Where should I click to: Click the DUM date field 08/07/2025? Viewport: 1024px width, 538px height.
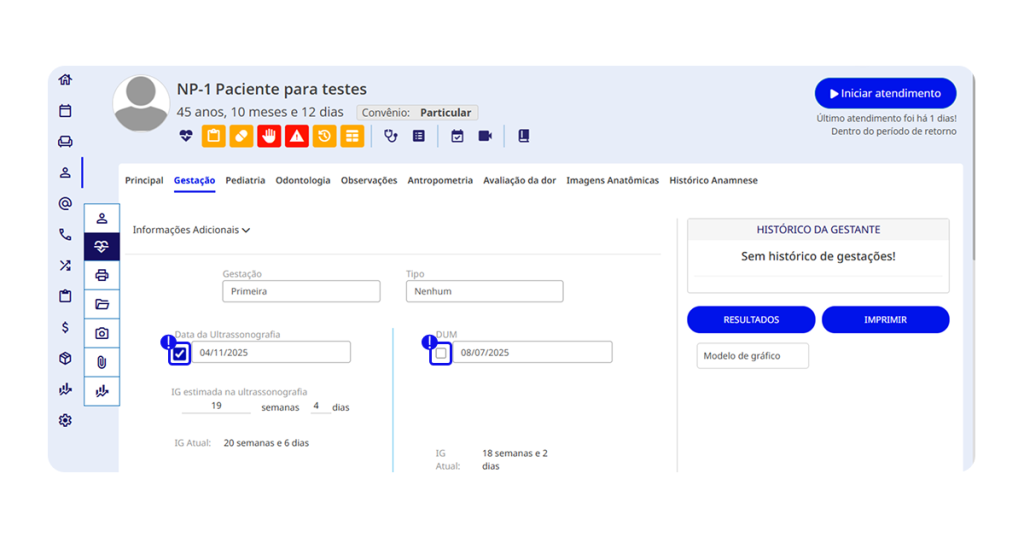coord(533,353)
